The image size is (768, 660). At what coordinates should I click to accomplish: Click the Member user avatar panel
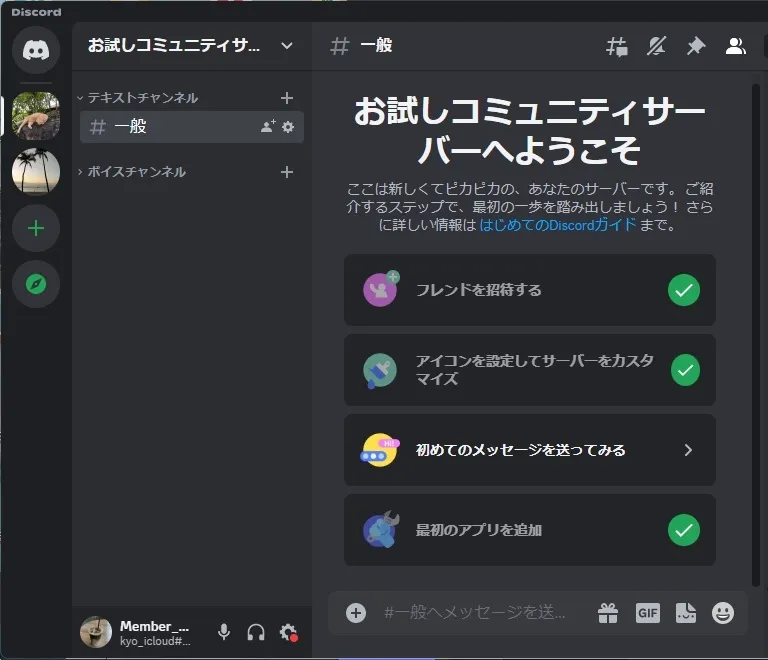pyautogui.click(x=96, y=632)
